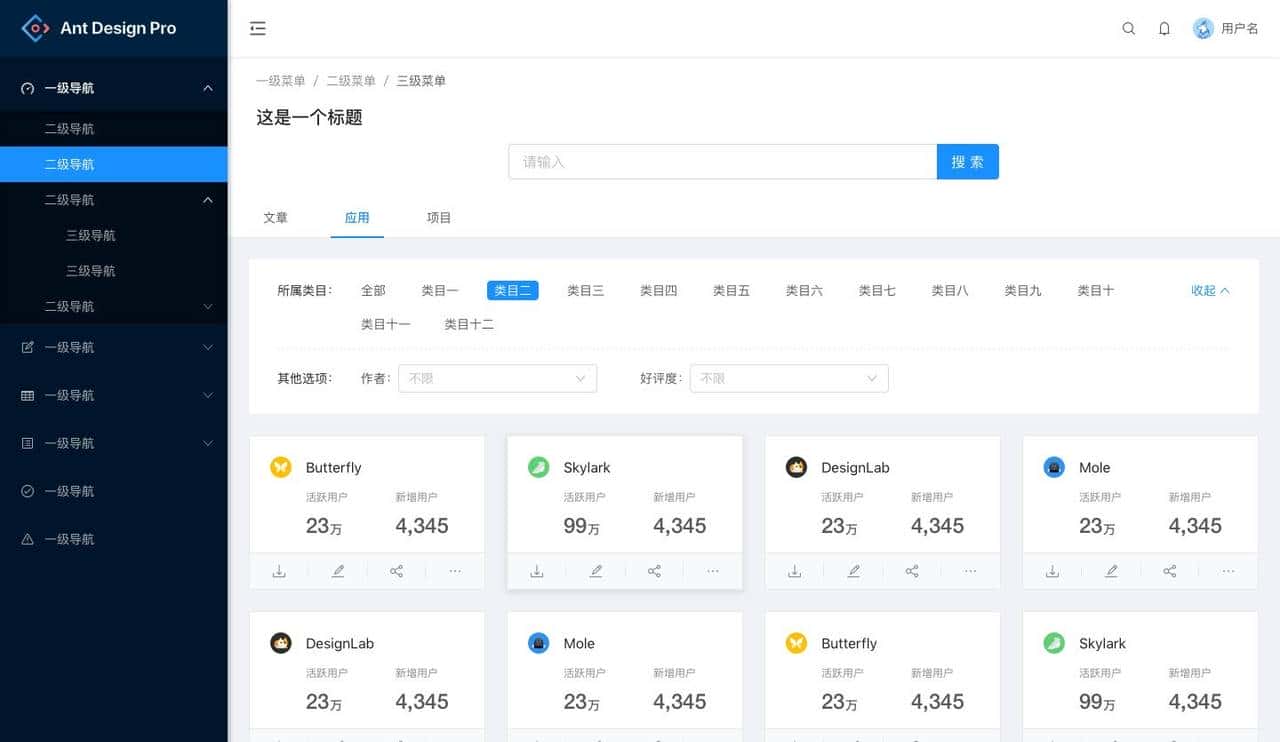Click the 一级菜单 breadcrumb link
Image resolution: width=1280 pixels, height=742 pixels.
tap(281, 80)
